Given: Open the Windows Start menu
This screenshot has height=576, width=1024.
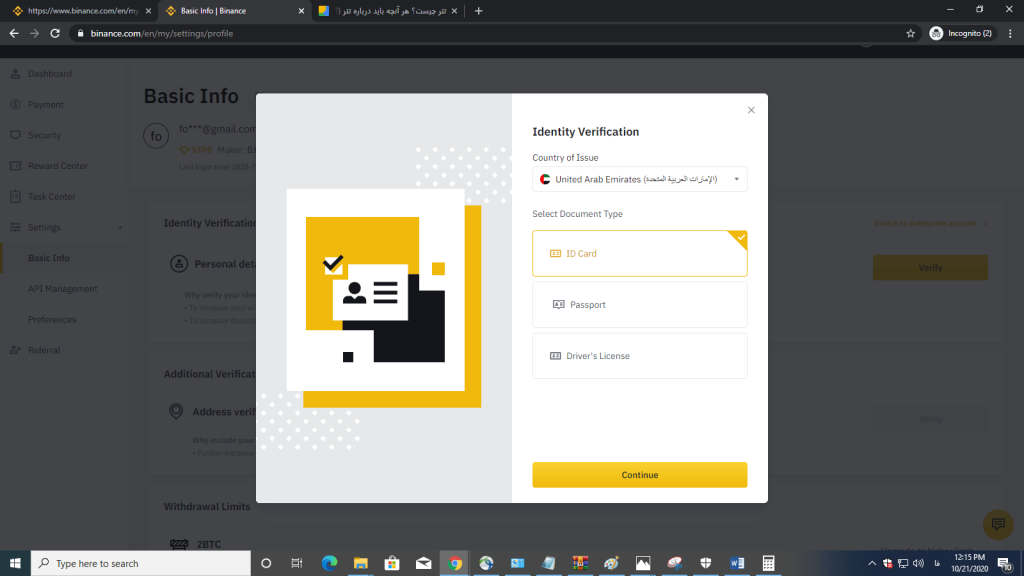Looking at the screenshot, I should (x=15, y=563).
